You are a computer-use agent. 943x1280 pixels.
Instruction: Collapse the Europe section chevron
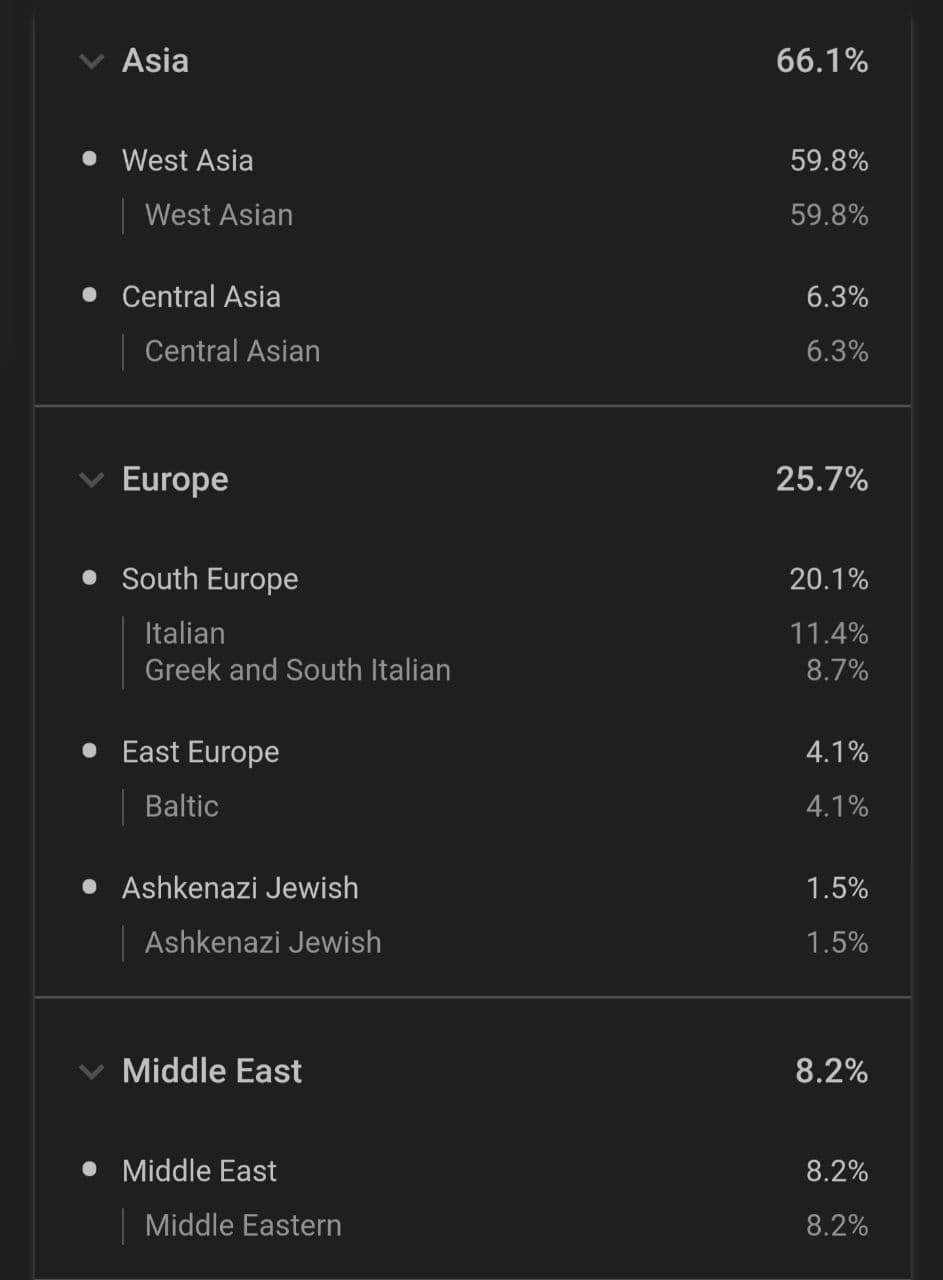[x=91, y=480]
